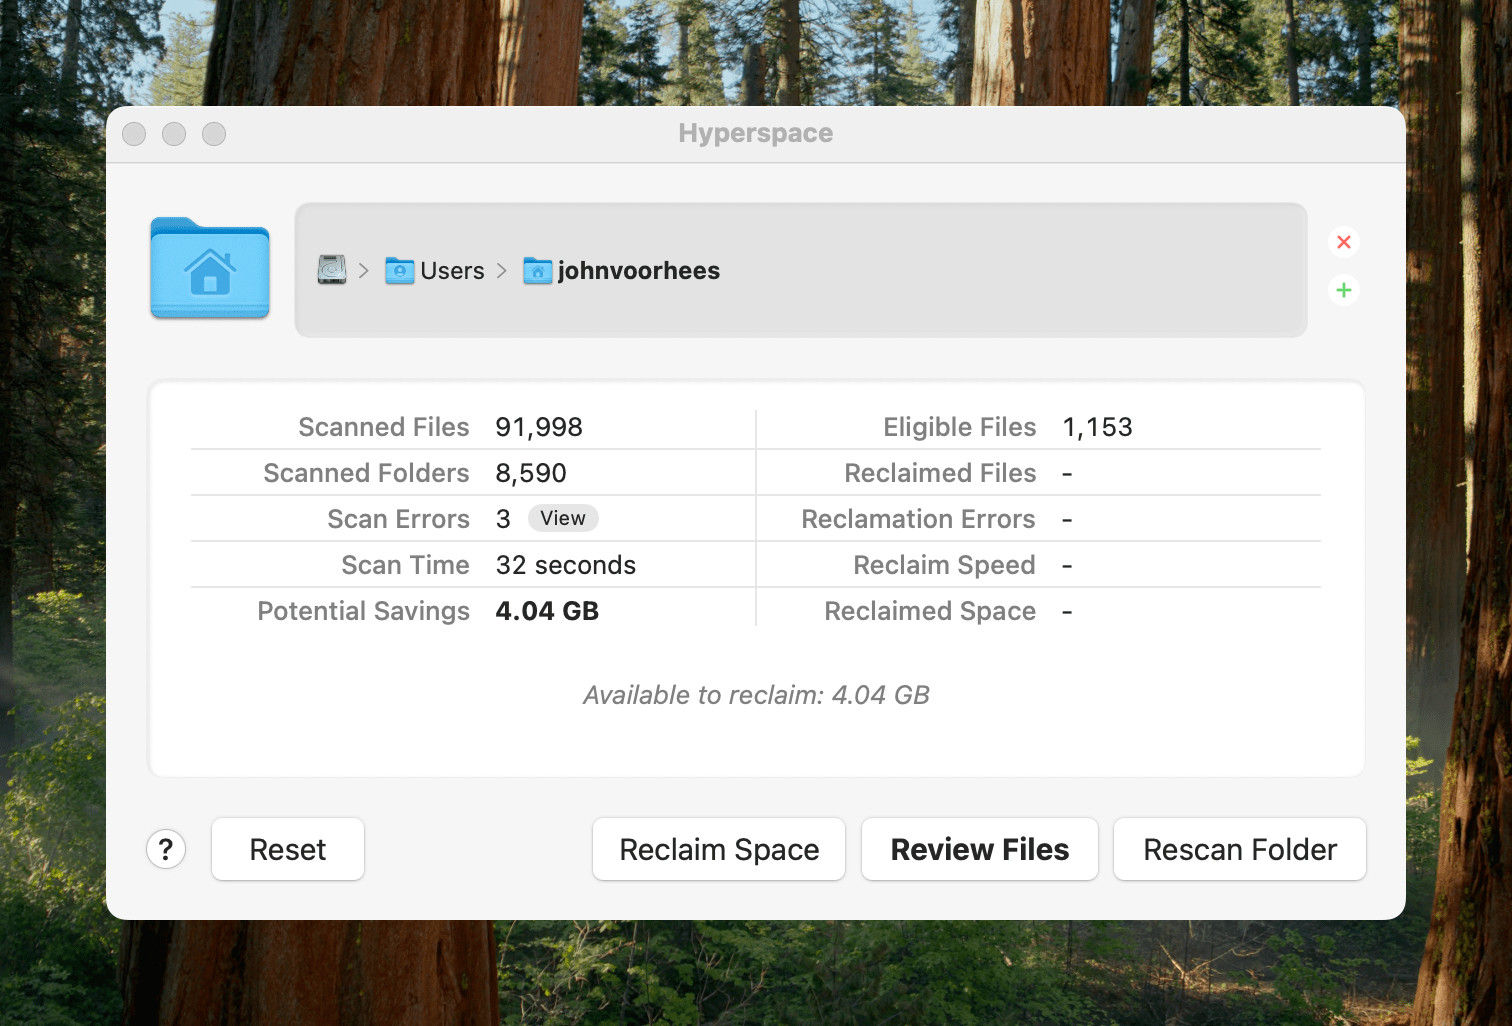Click the Hyperspace window title
The width and height of the screenshot is (1512, 1026).
(756, 132)
